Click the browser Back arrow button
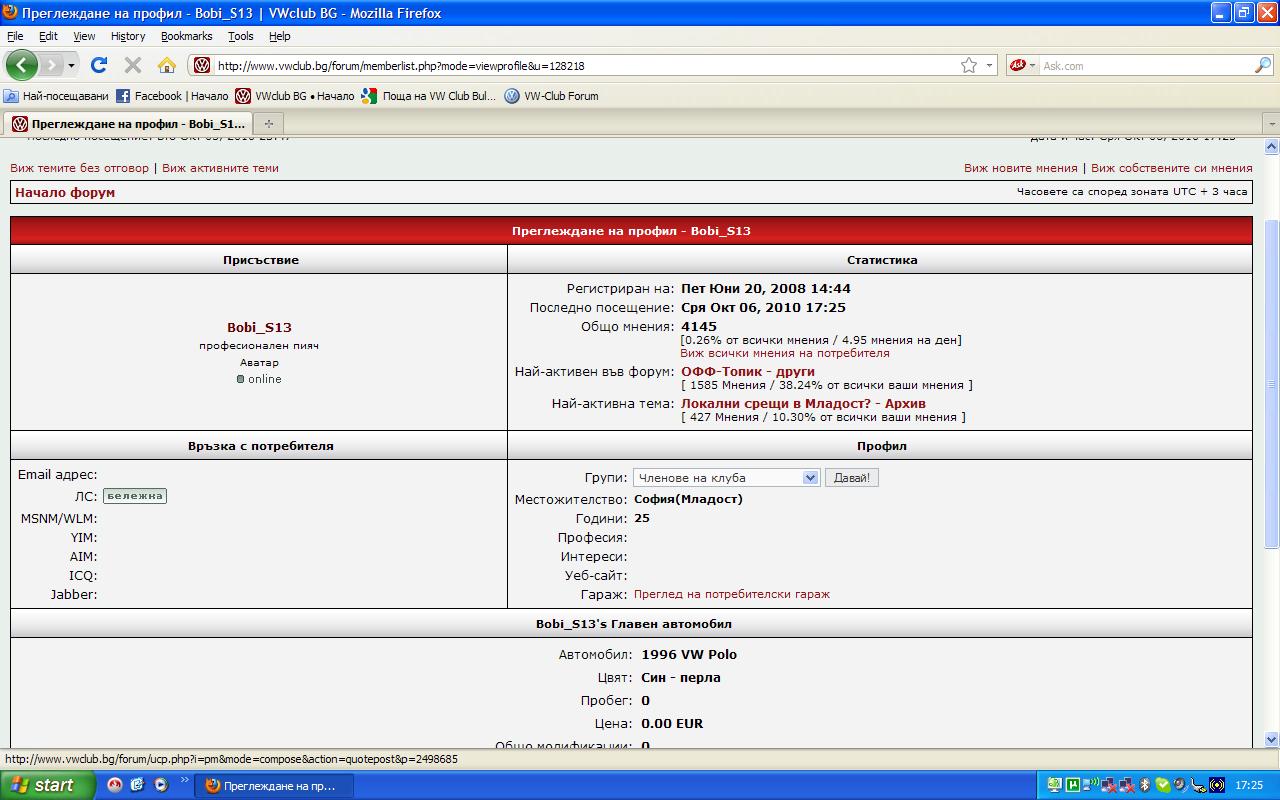This screenshot has height=800, width=1280. tap(21, 65)
